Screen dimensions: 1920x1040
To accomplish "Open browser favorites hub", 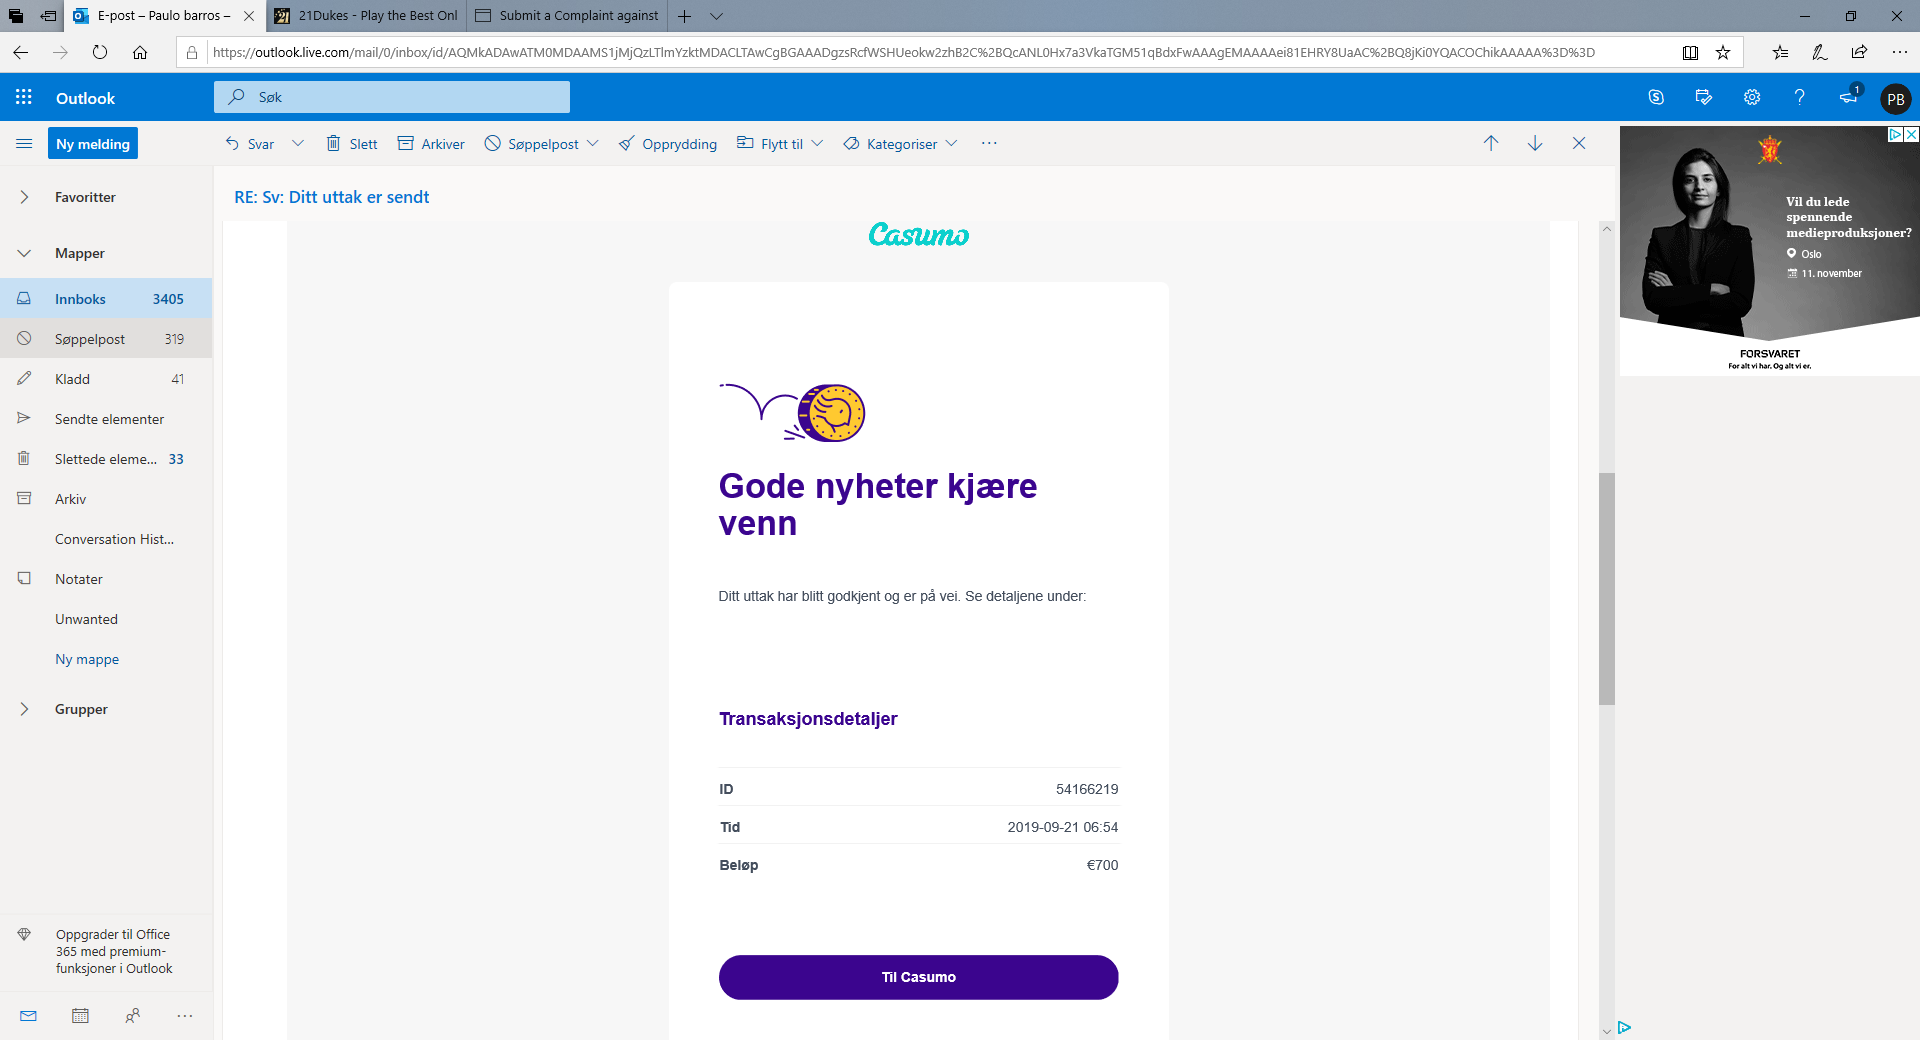I will (1780, 52).
